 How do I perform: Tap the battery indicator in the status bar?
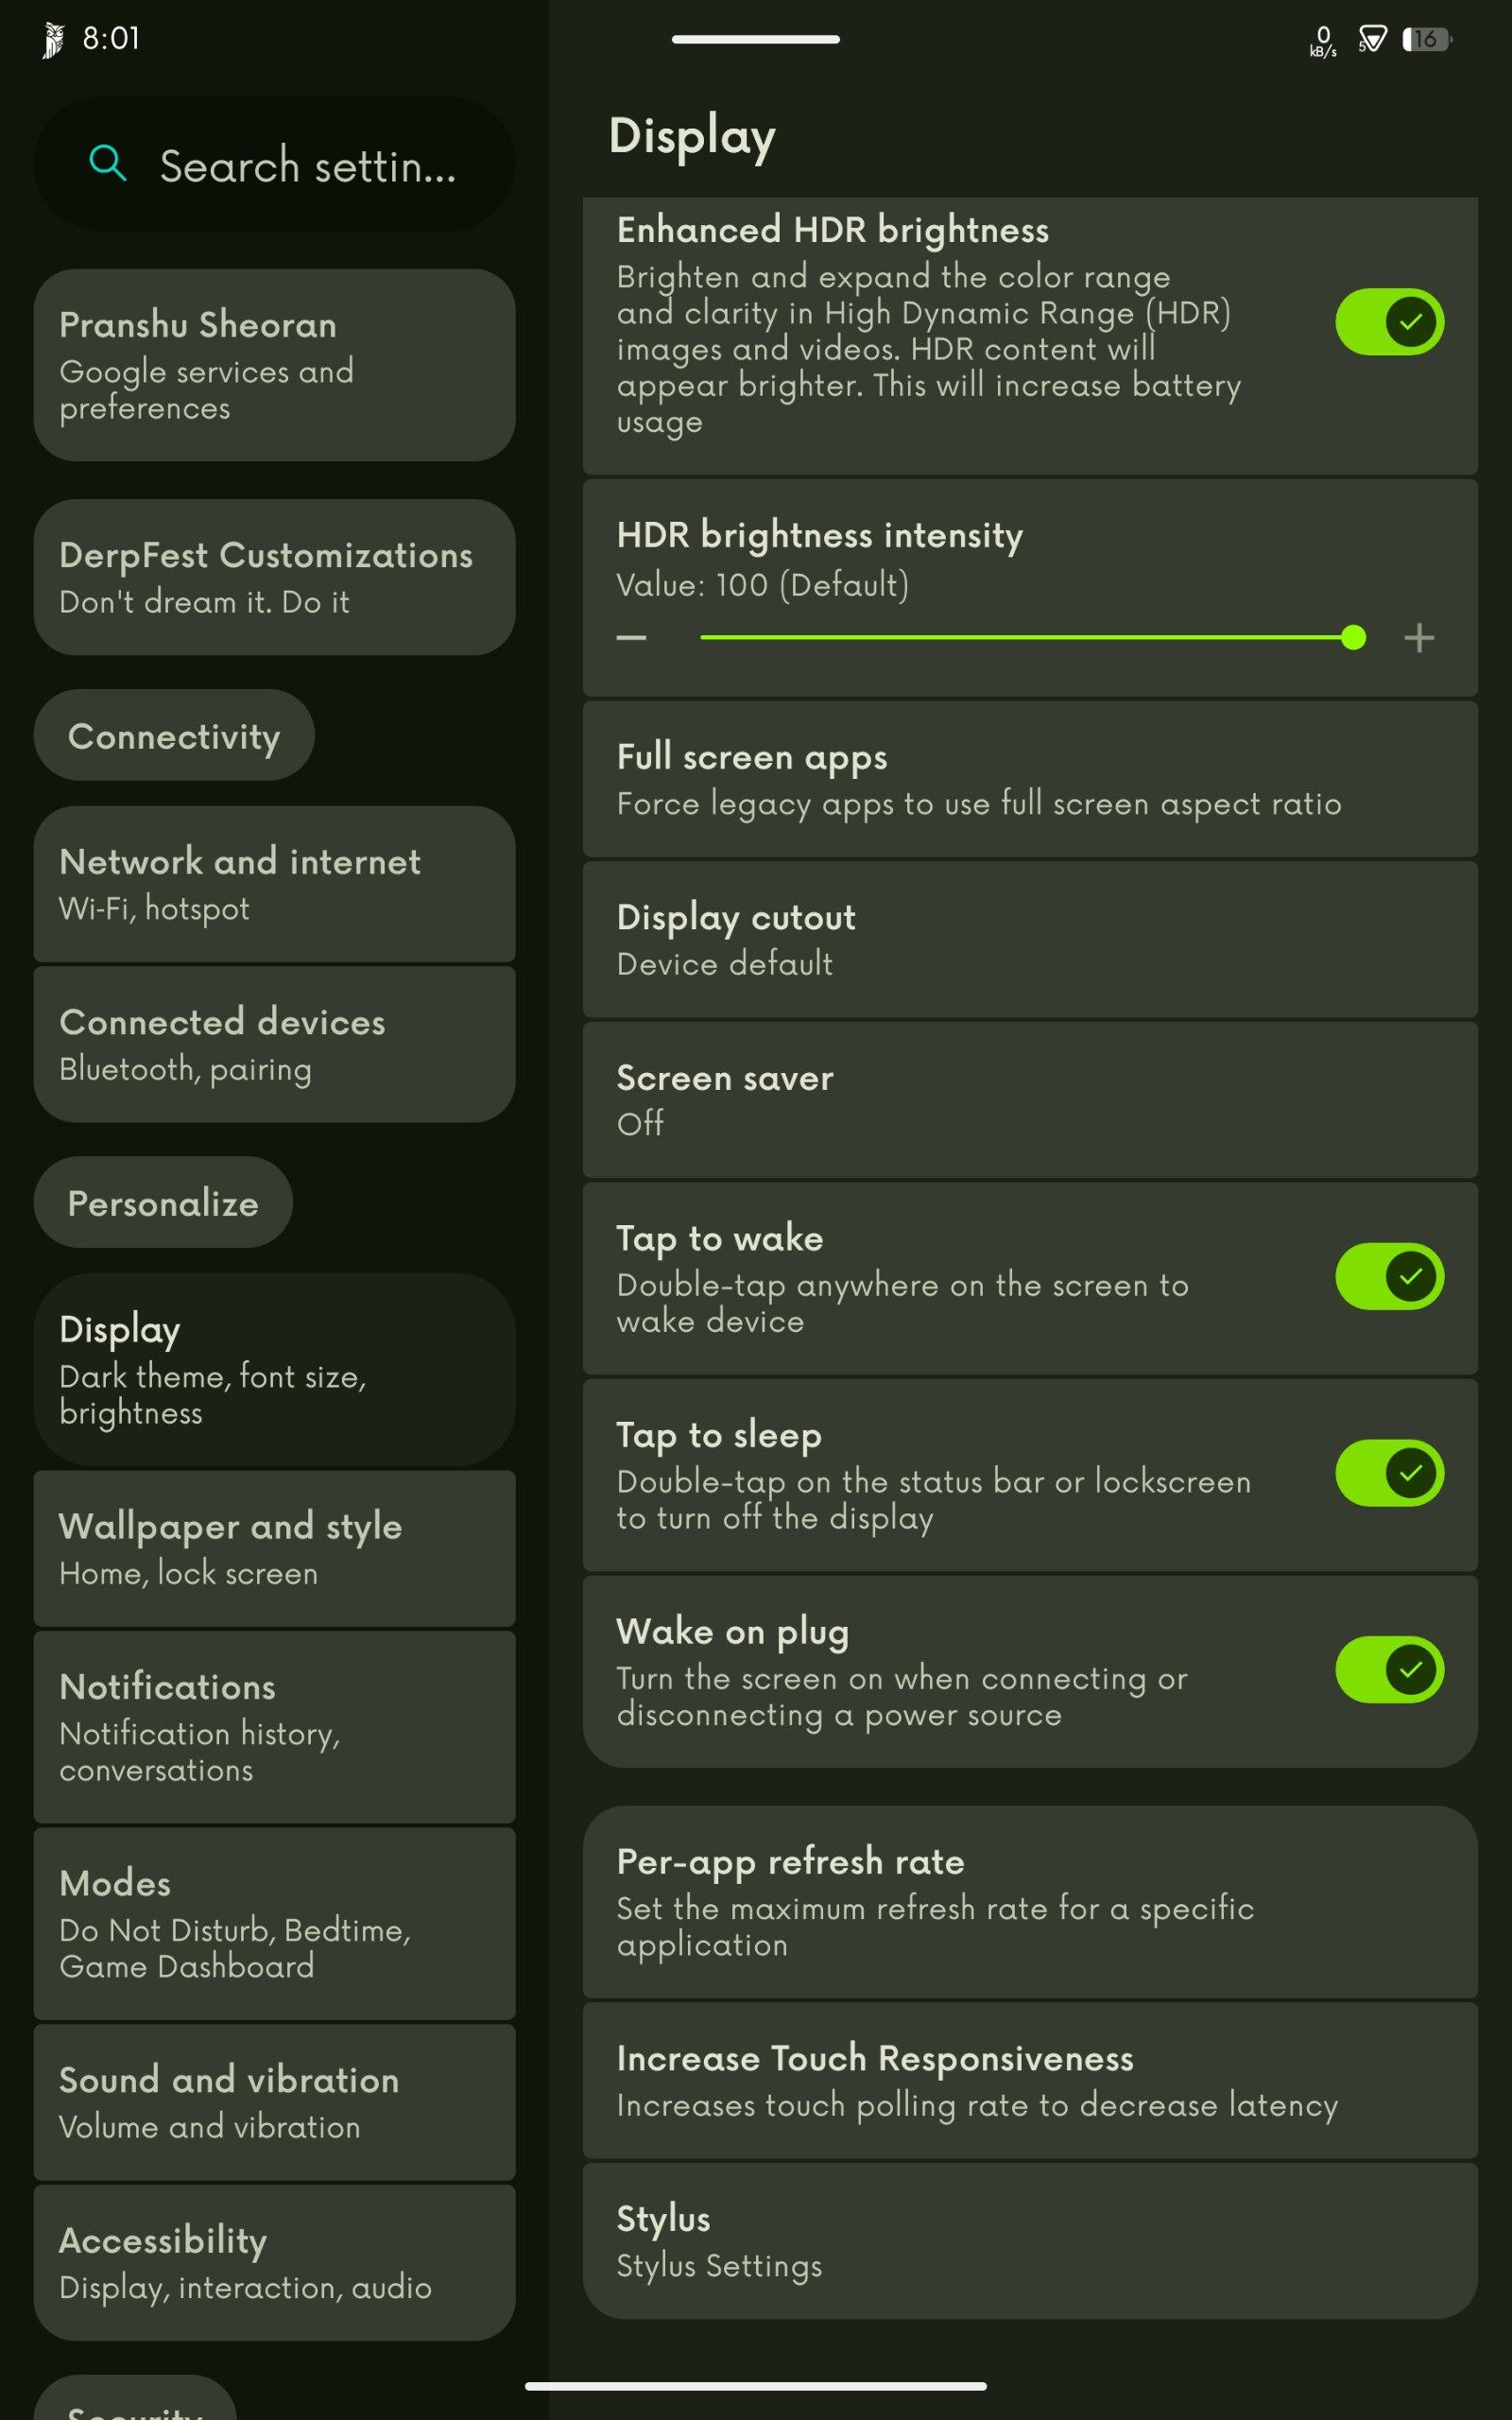coord(1427,39)
